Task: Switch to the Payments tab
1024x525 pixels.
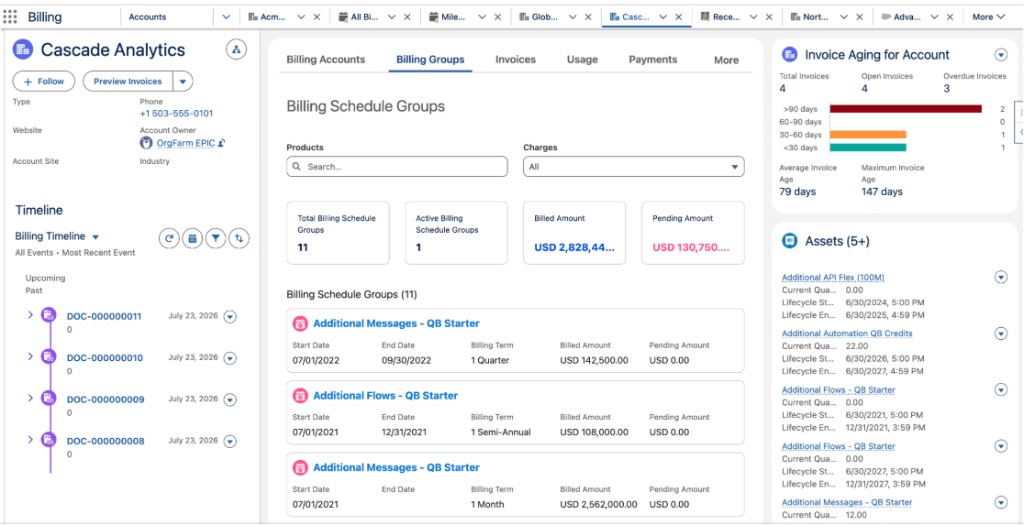Action: (652, 59)
